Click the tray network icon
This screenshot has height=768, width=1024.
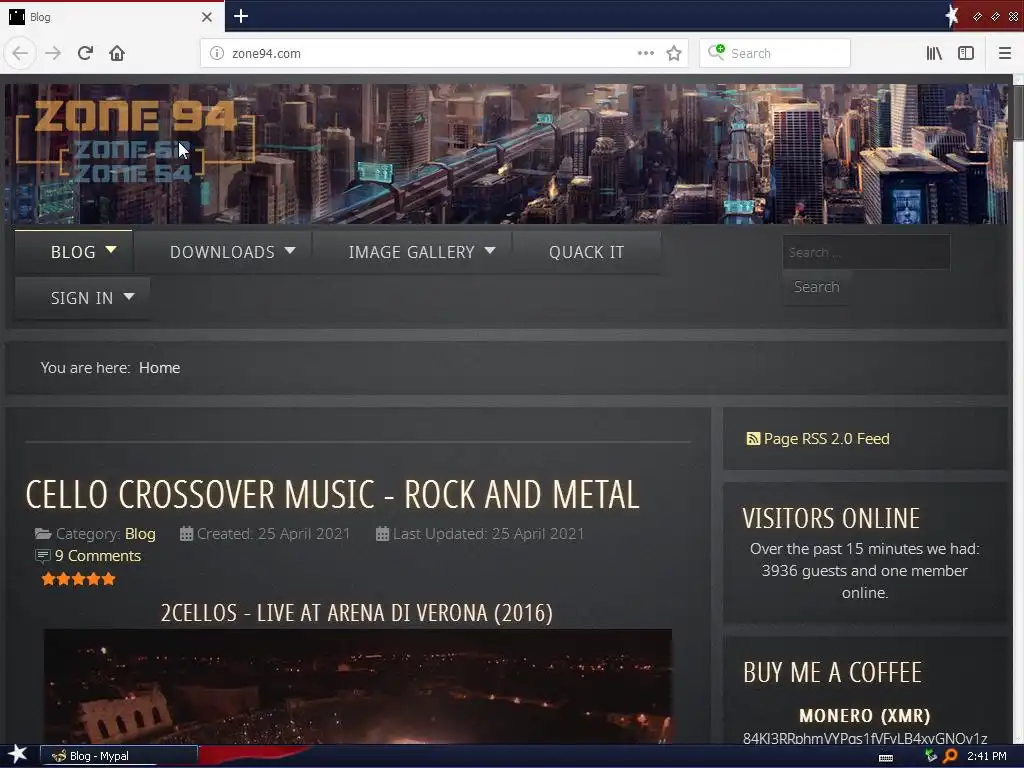click(931, 756)
